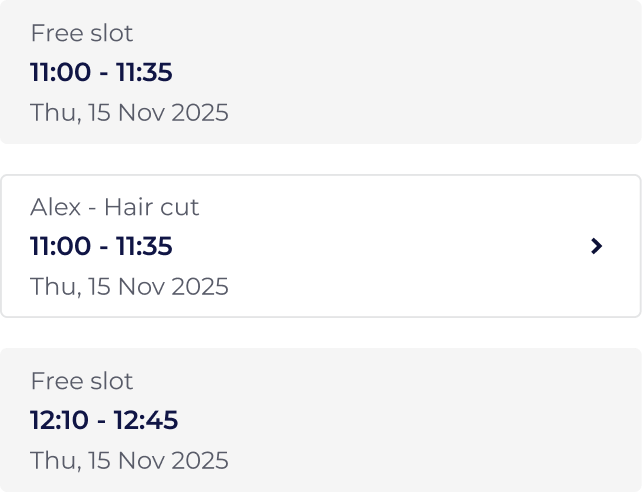Click the "Free slot" label on the last card
This screenshot has width=642, height=492.
pyautogui.click(x=81, y=381)
